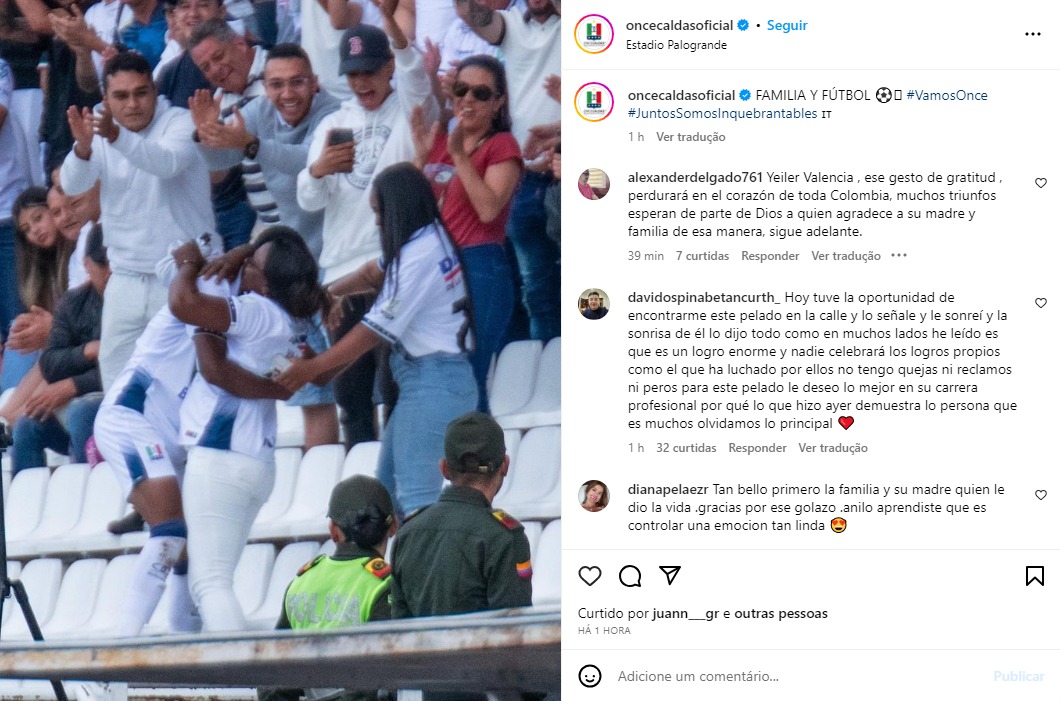Like alexanderdelgado761's comment
Image resolution: width=1060 pixels, height=701 pixels.
tap(1041, 183)
